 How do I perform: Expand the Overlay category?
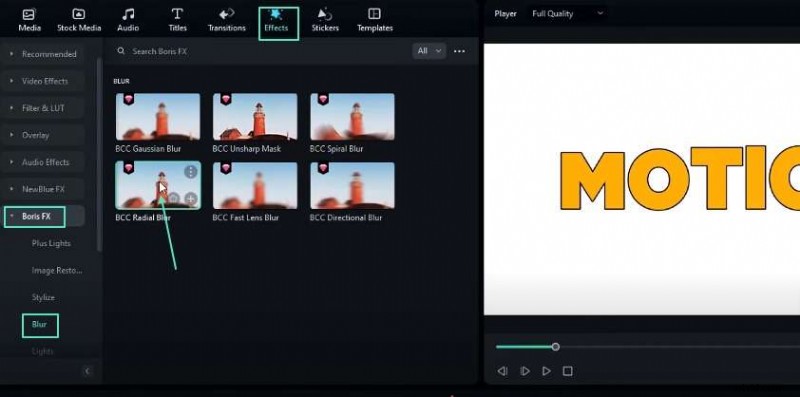tap(43, 135)
